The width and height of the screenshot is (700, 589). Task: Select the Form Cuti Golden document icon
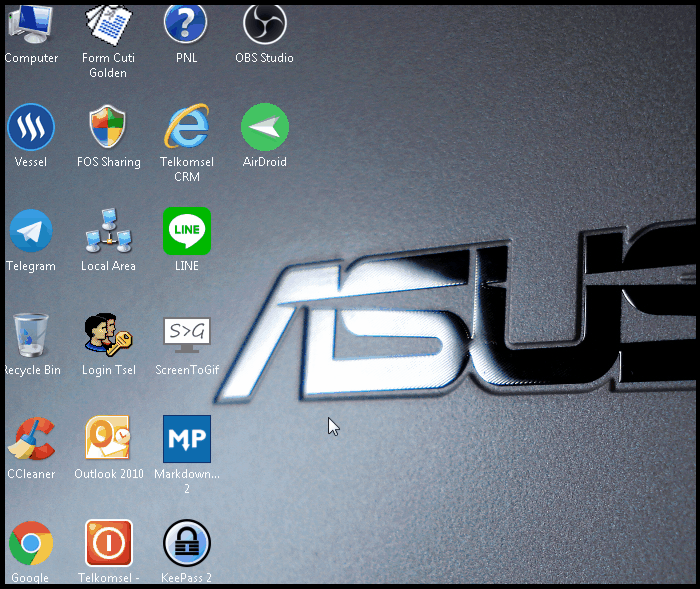(108, 25)
